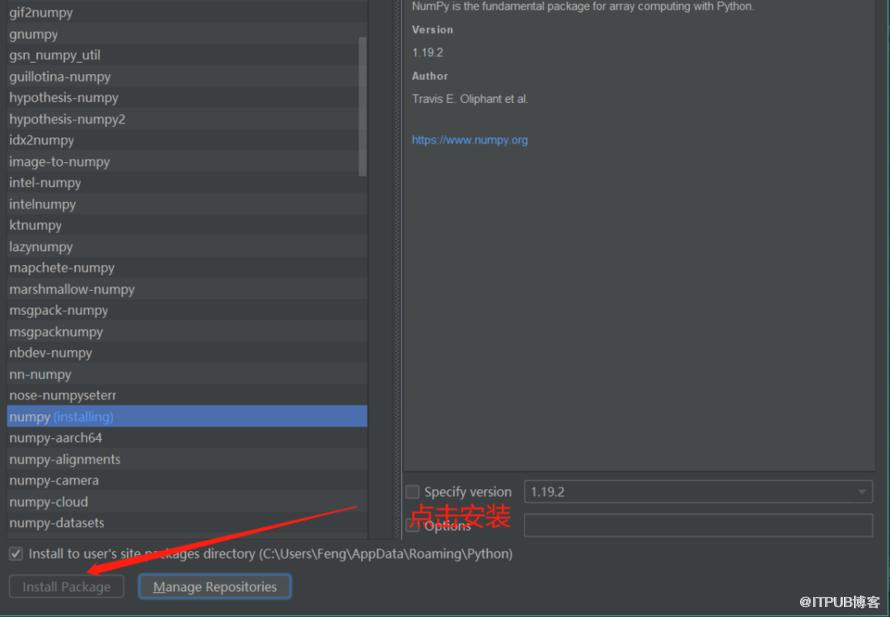Select numpy-cloud package
The image size is (890, 617).
tap(187, 502)
